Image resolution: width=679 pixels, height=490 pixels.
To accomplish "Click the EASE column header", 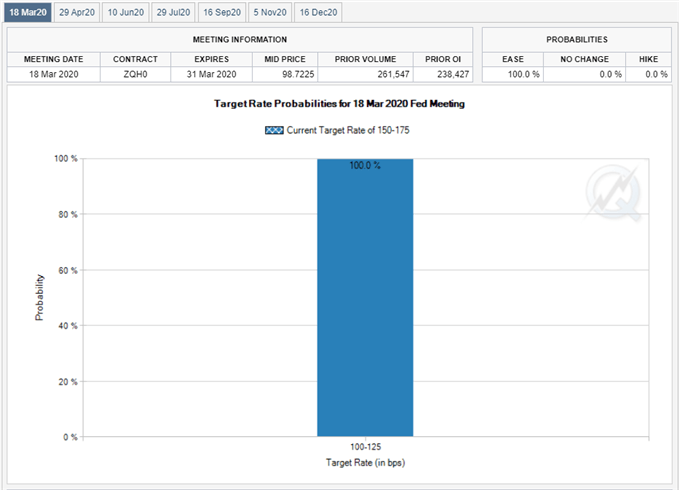I will tap(513, 59).
